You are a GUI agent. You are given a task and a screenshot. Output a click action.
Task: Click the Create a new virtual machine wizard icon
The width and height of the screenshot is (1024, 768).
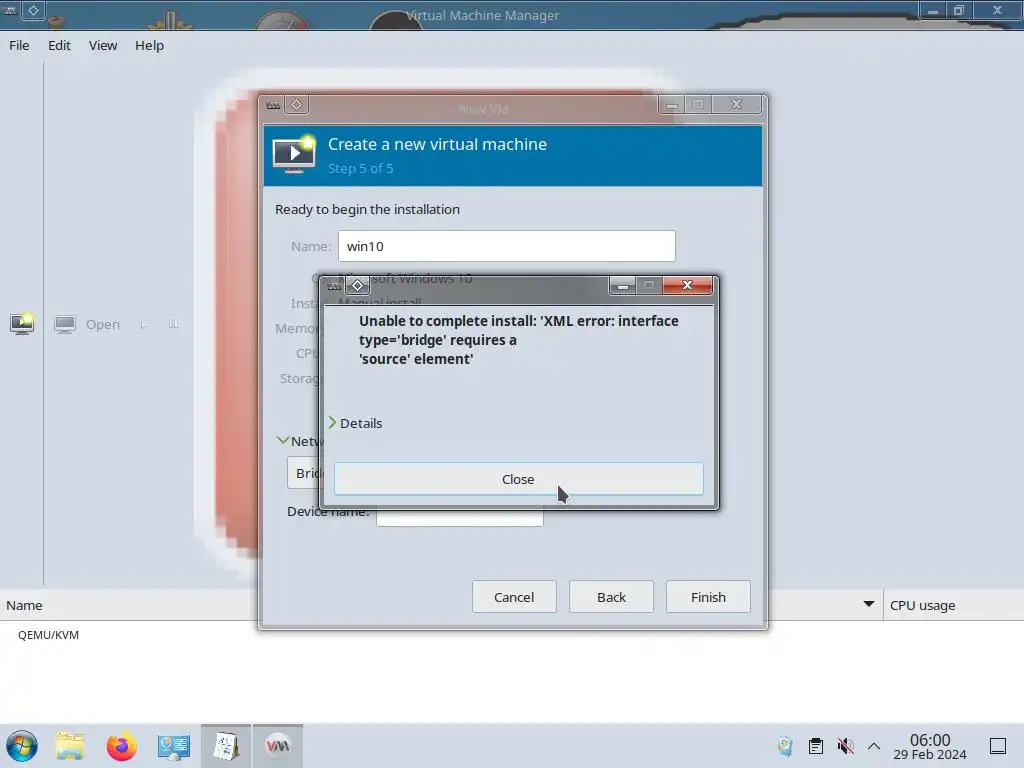(293, 154)
